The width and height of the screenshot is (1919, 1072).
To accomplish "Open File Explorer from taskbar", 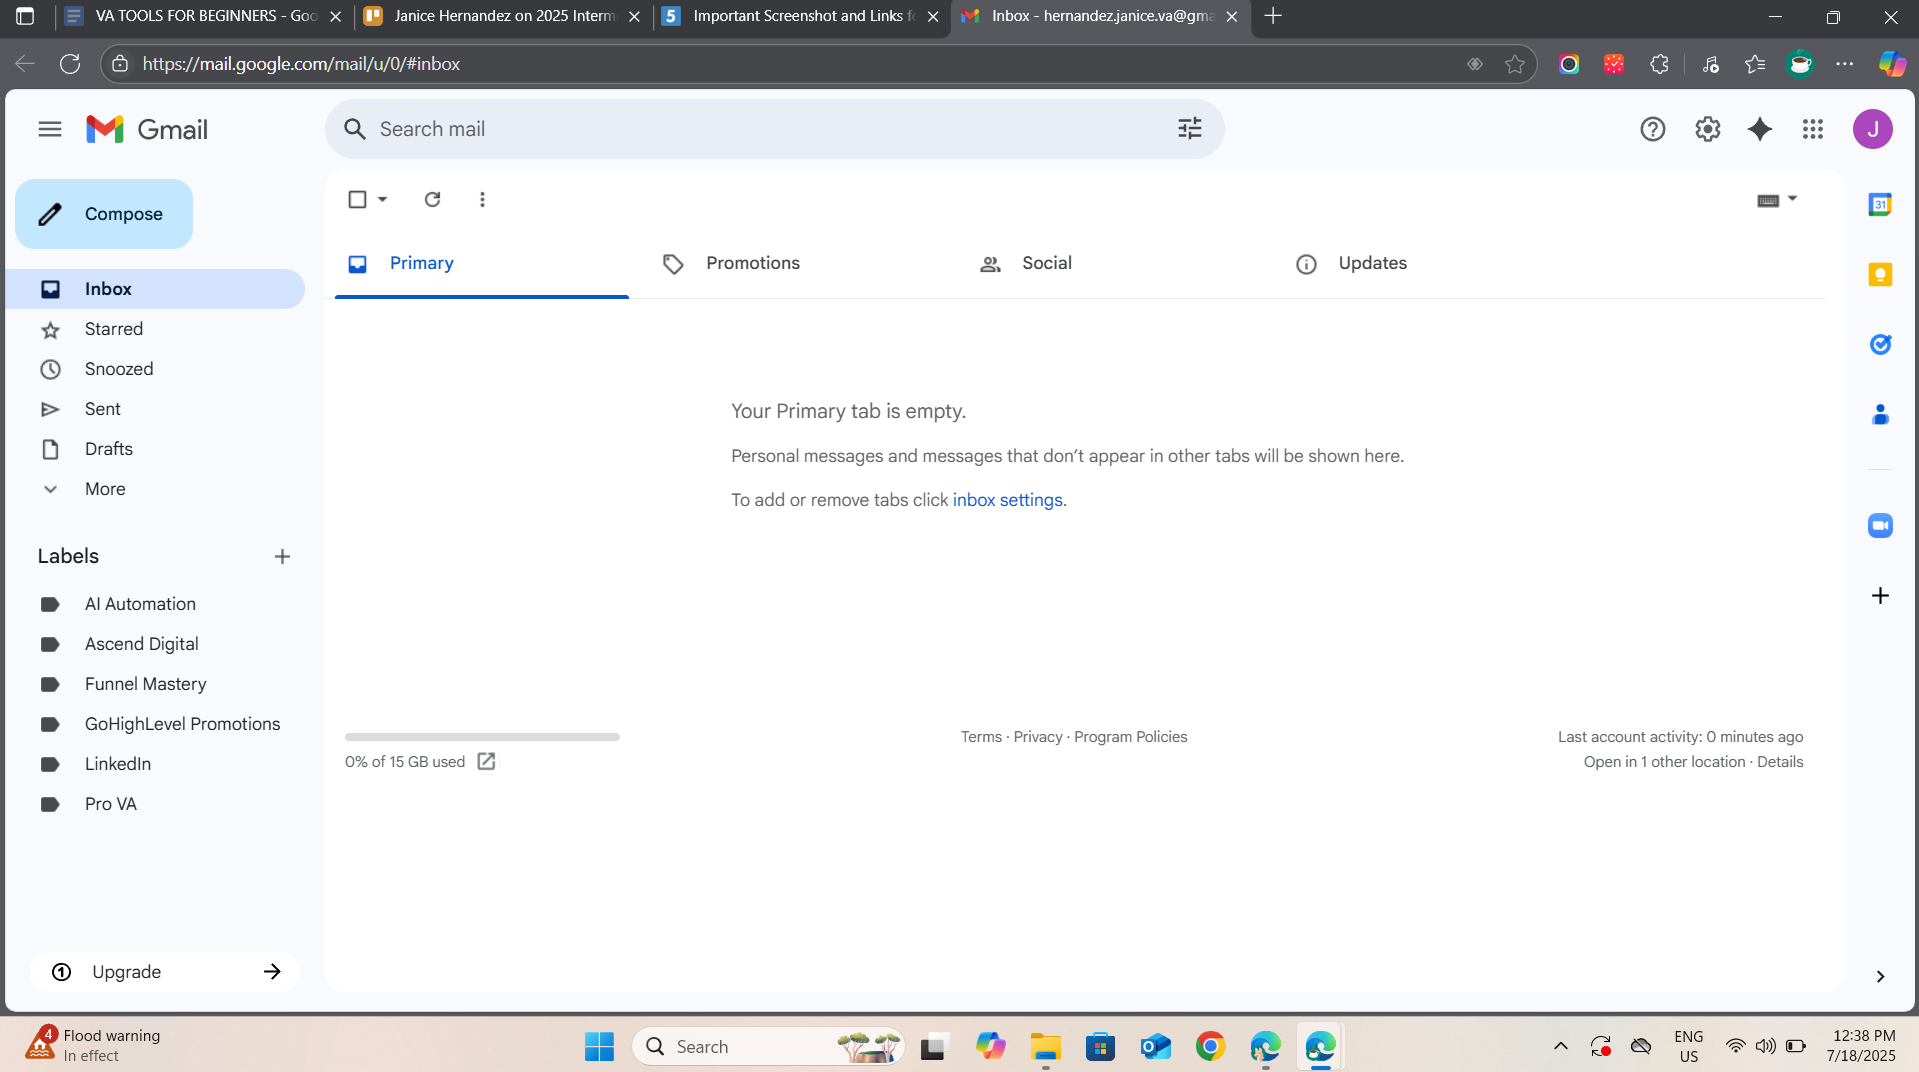I will point(1045,1046).
